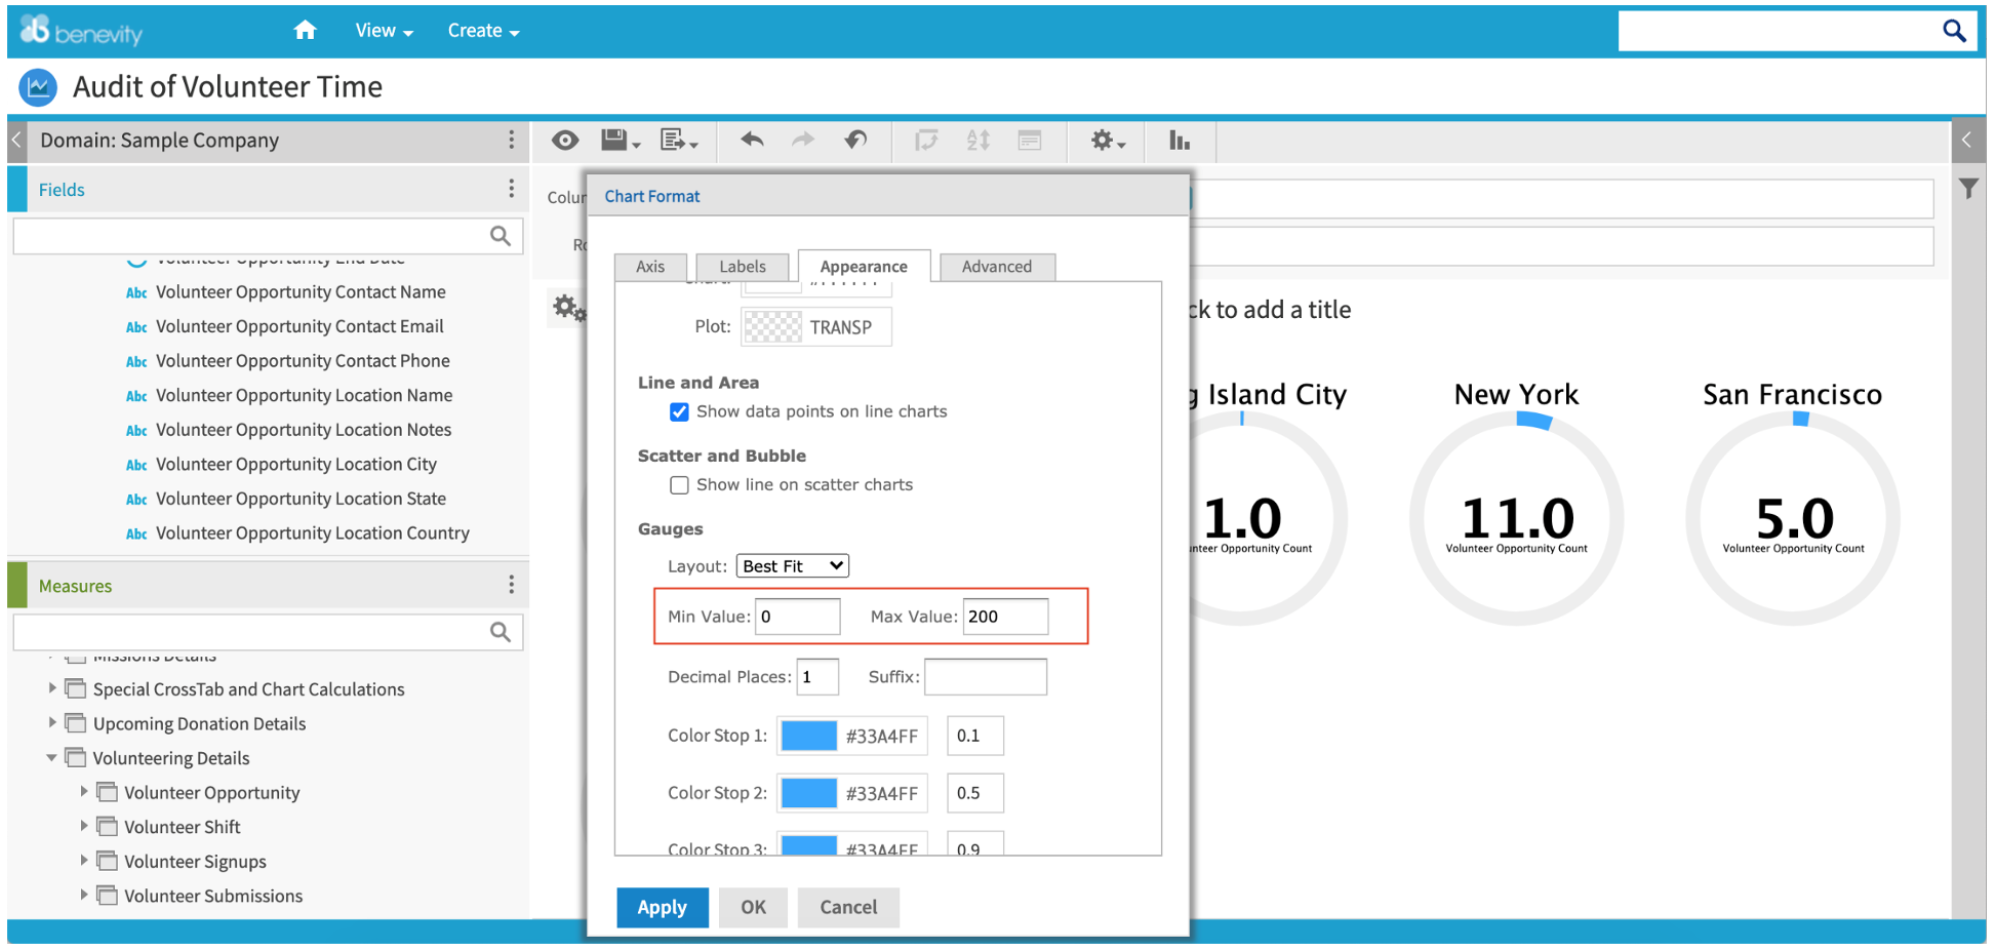Click the Max Value input field
This screenshot has width=1992, height=950.
(1005, 616)
